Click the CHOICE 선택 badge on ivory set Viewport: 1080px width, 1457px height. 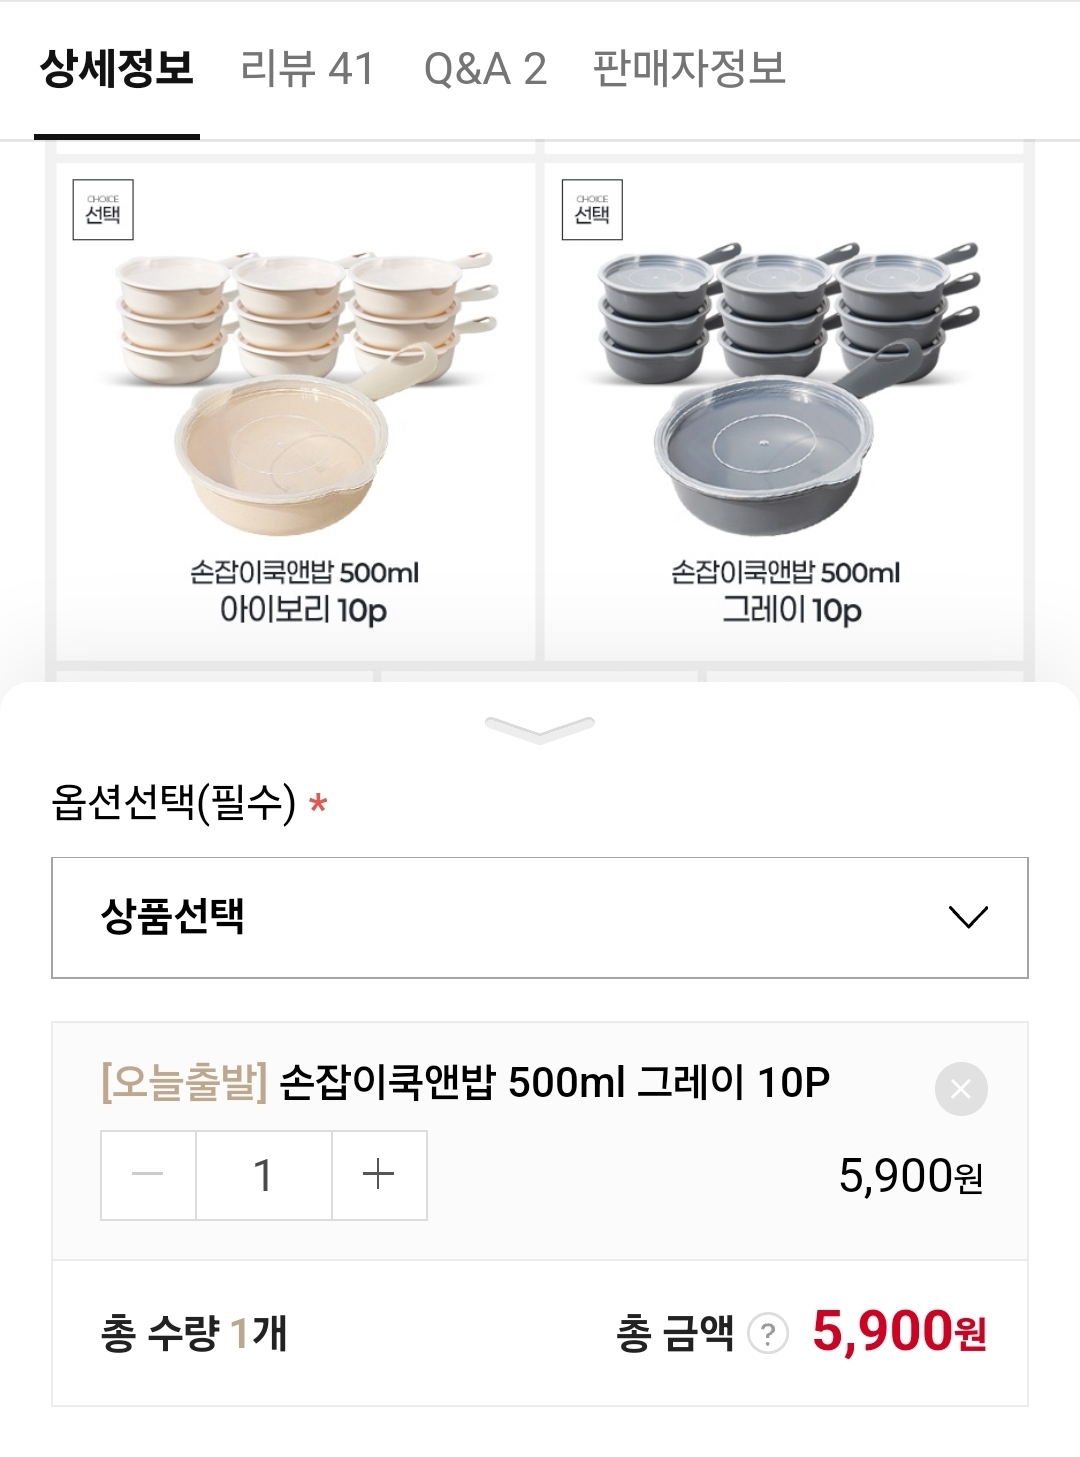click(103, 210)
